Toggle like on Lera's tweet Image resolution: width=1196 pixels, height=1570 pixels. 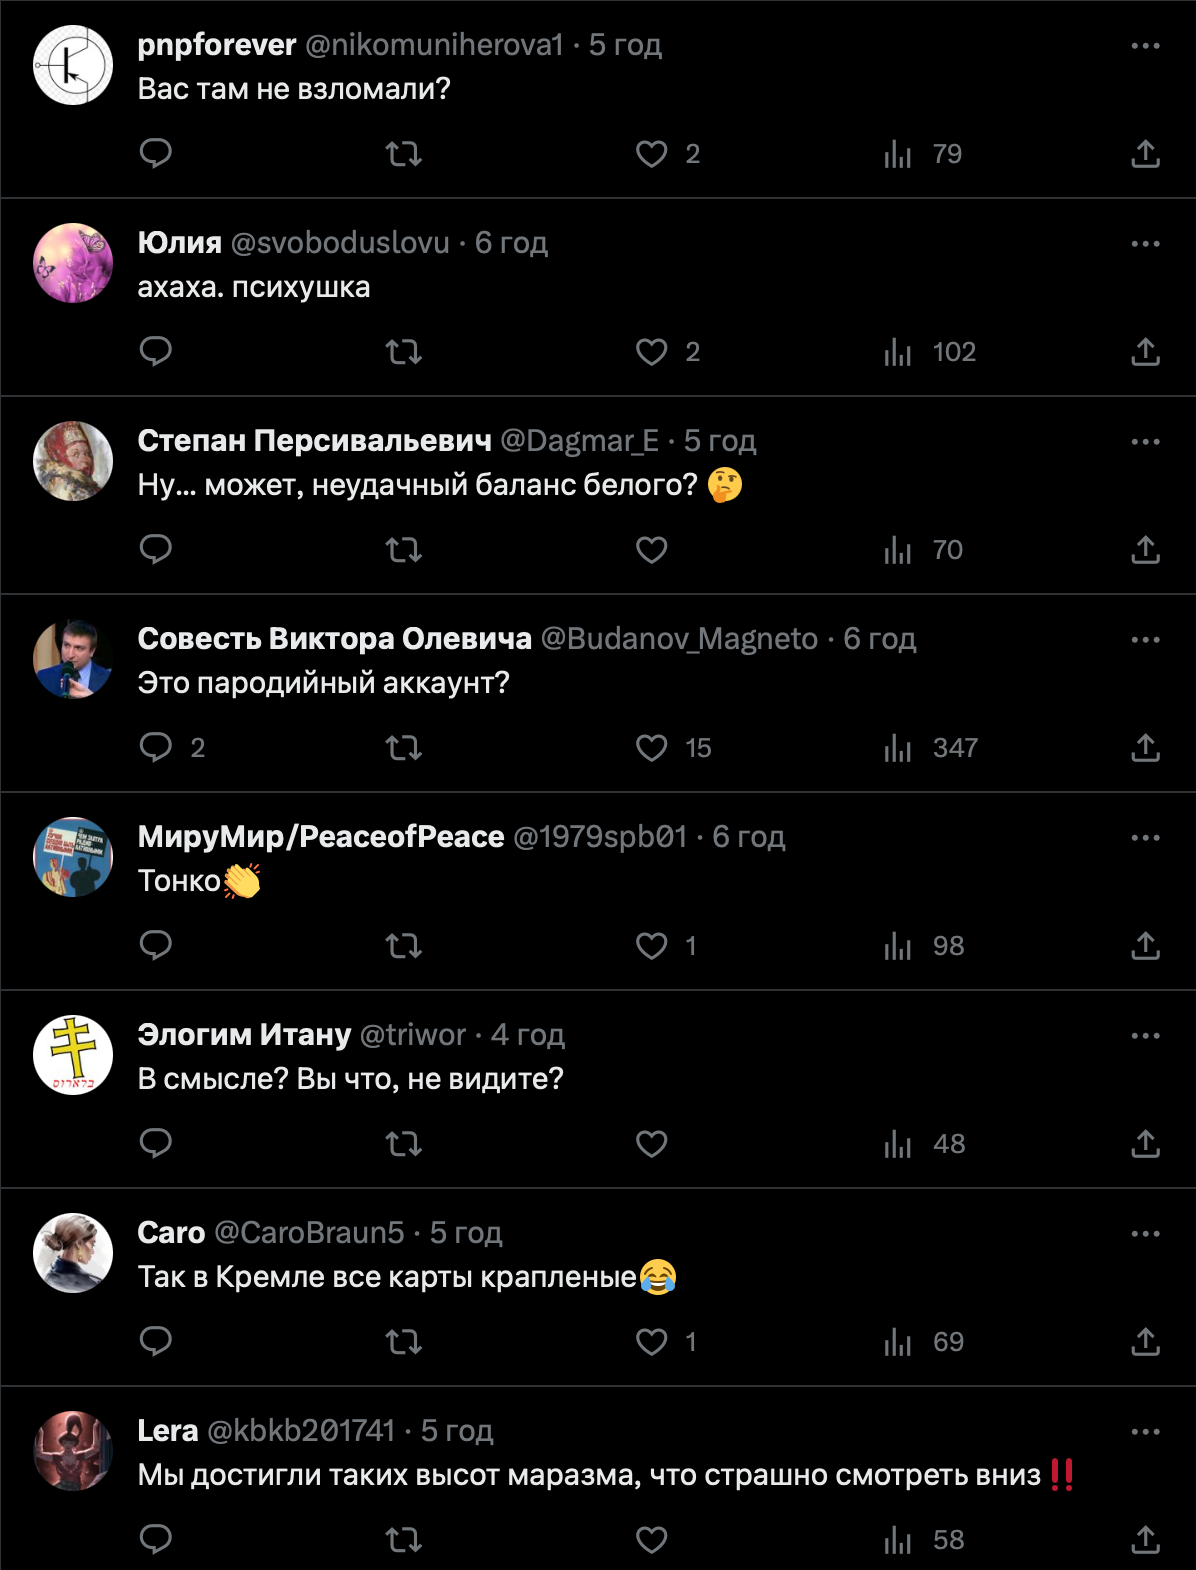coord(652,1540)
